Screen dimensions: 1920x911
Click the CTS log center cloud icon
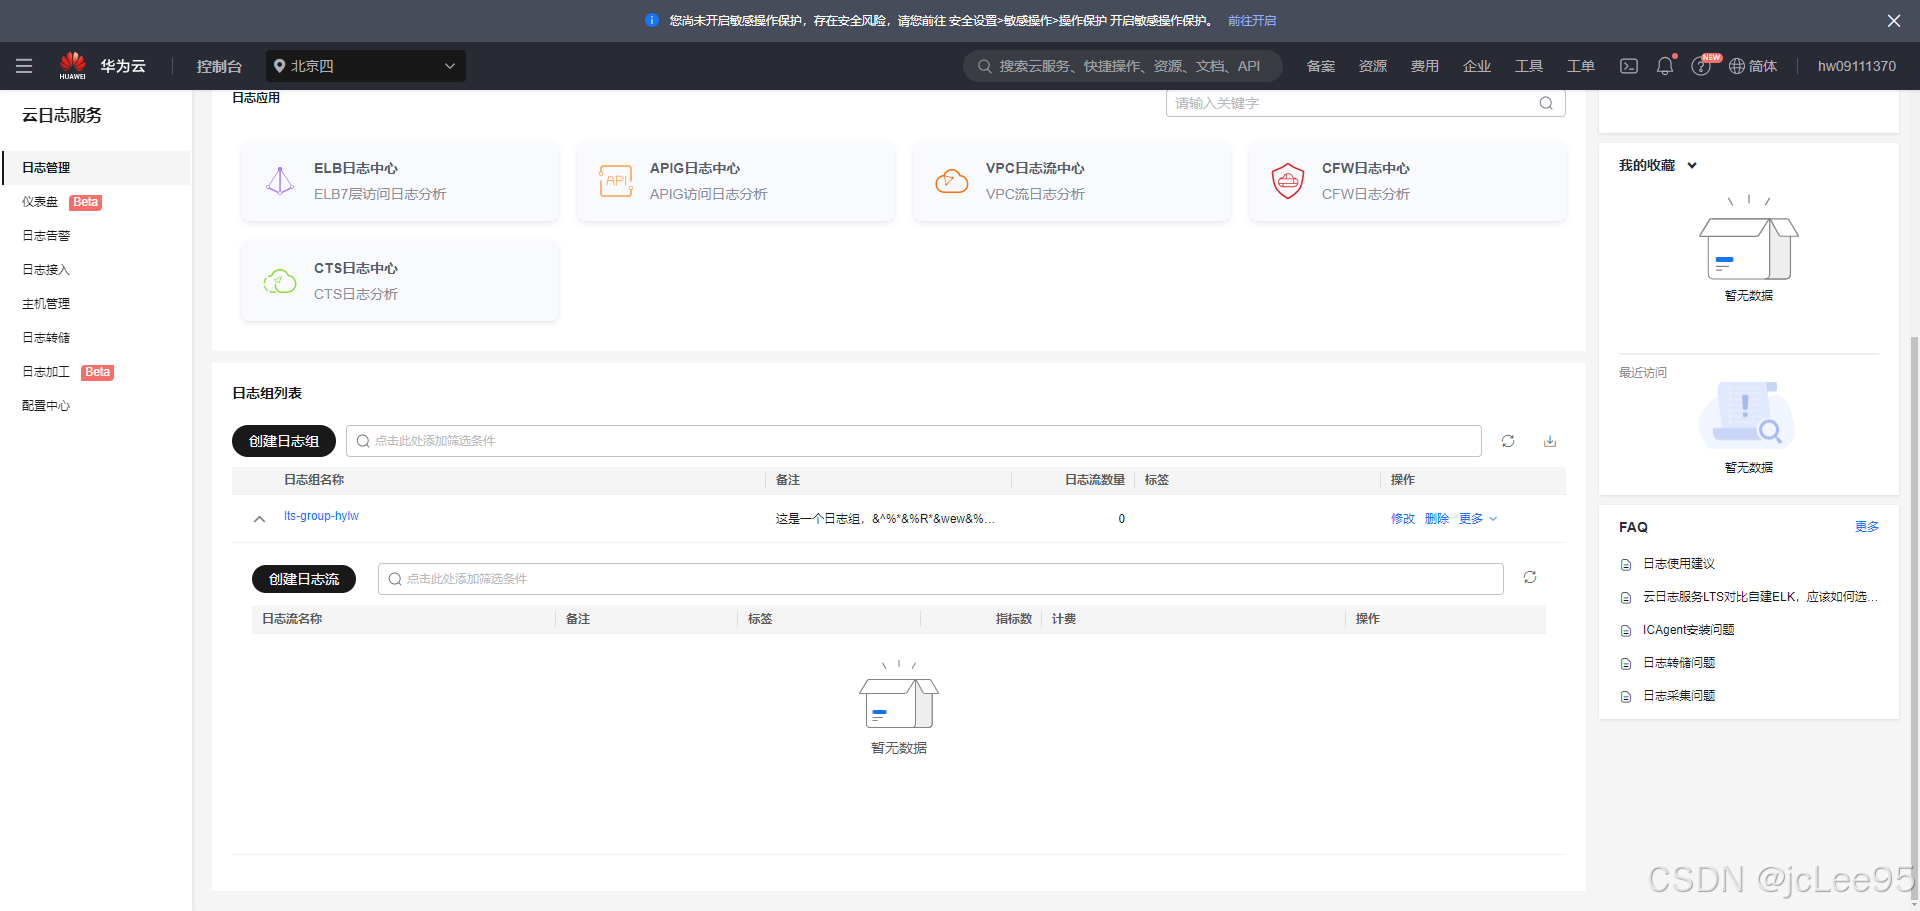tap(280, 281)
